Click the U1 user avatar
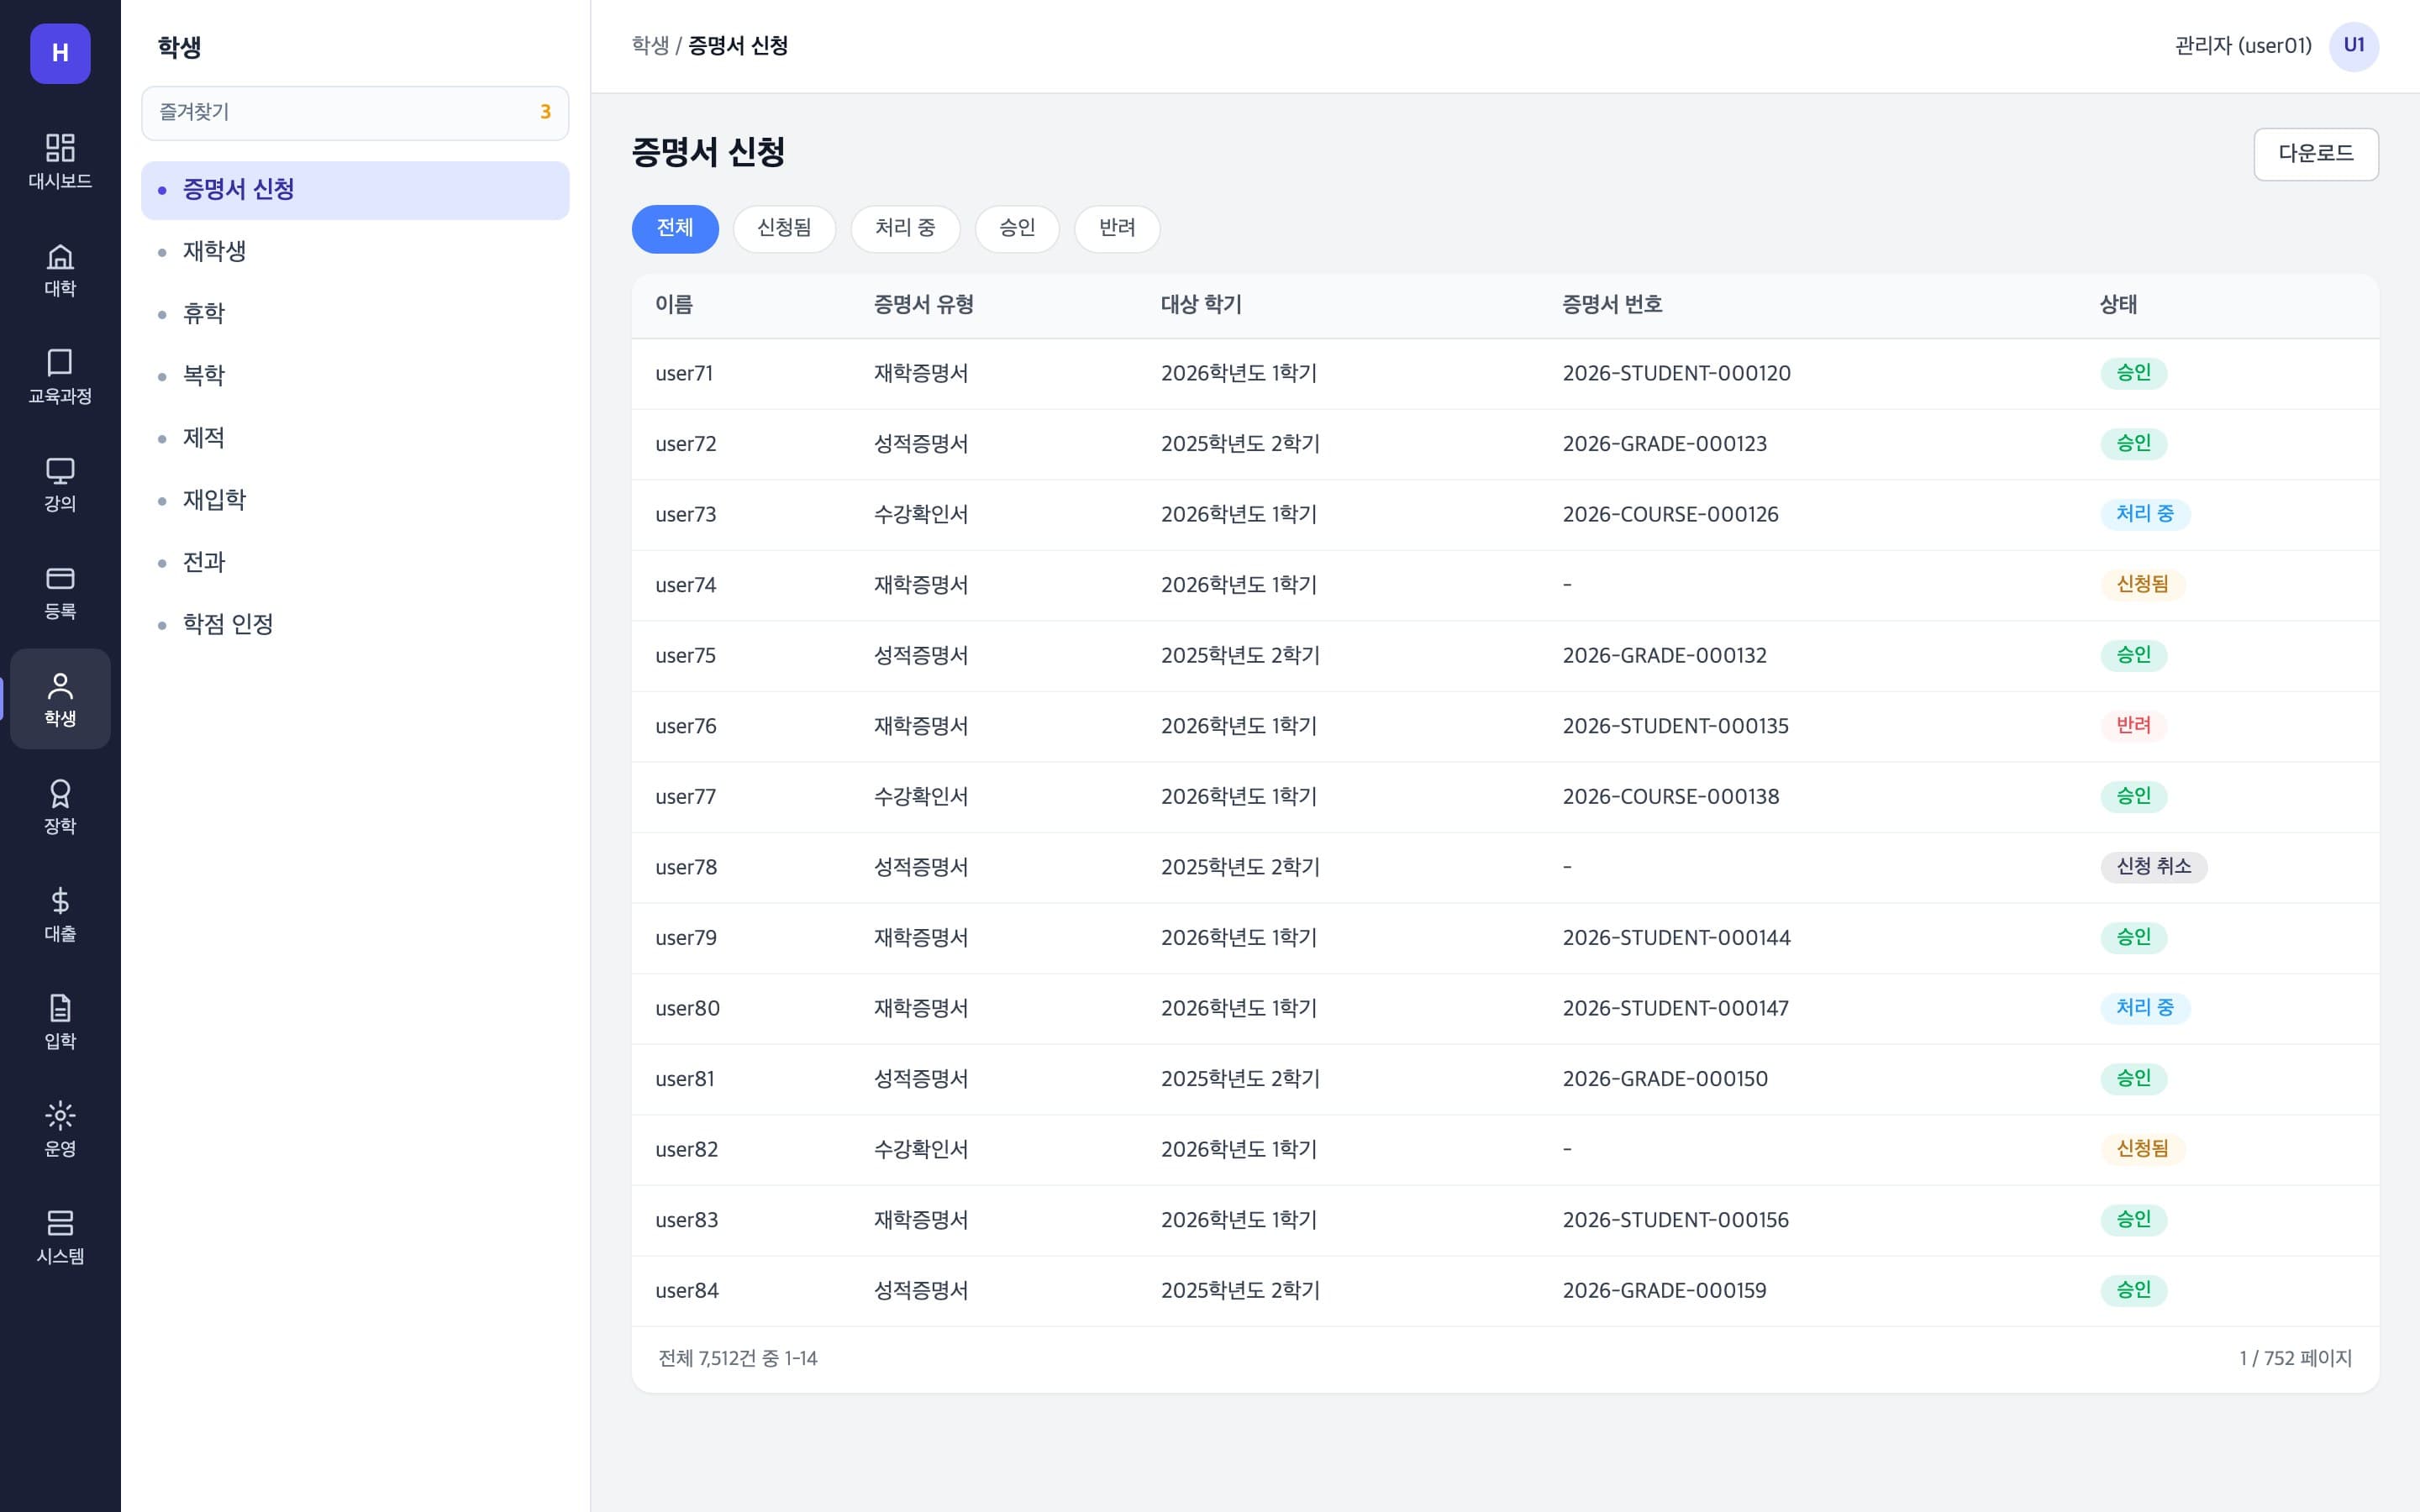 [x=2353, y=46]
